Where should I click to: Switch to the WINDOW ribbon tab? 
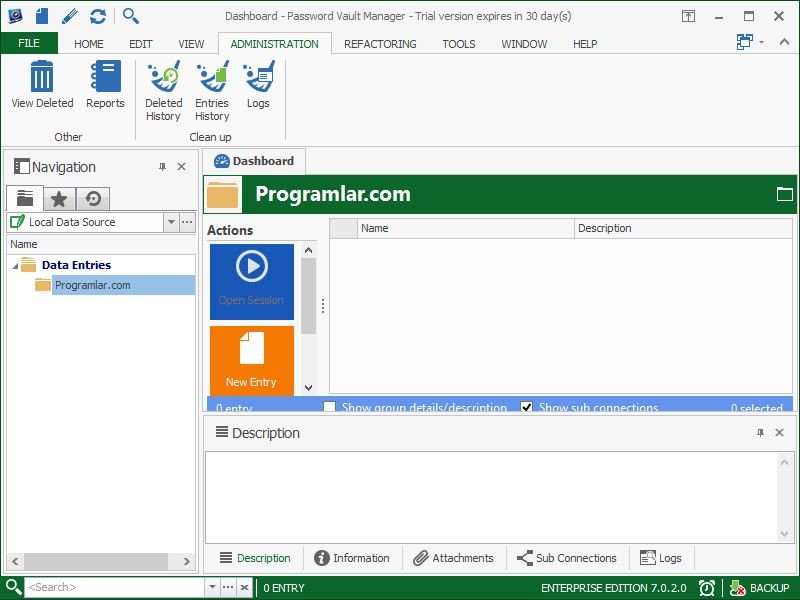tap(524, 44)
